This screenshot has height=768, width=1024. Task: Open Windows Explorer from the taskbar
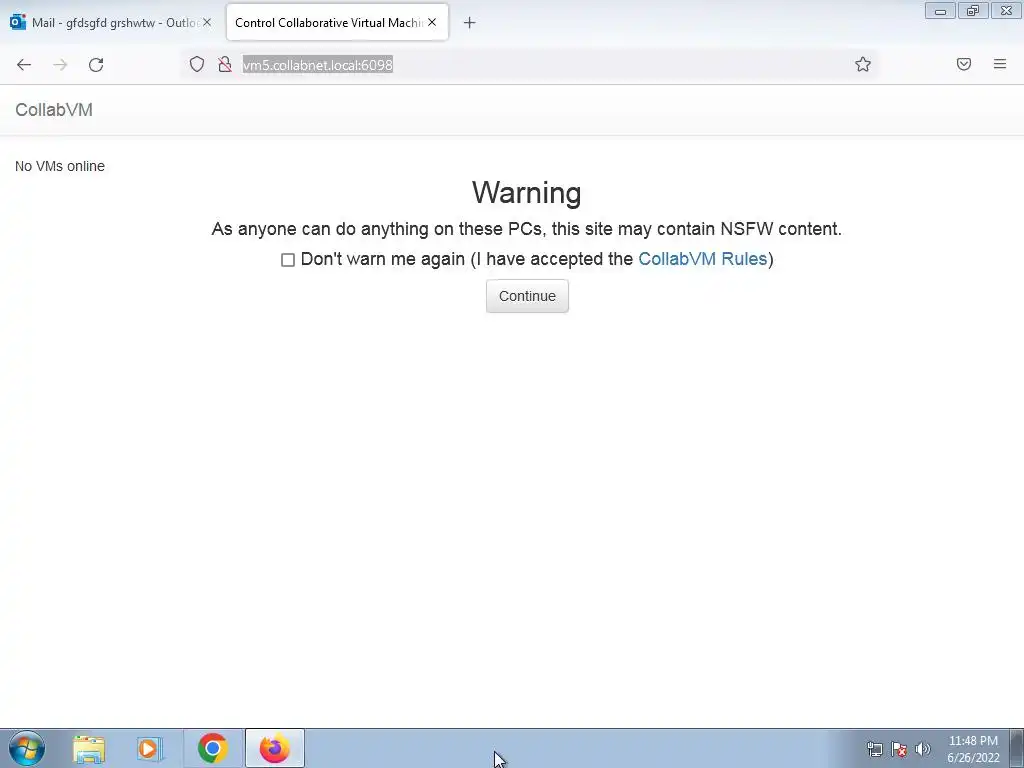[x=89, y=748]
